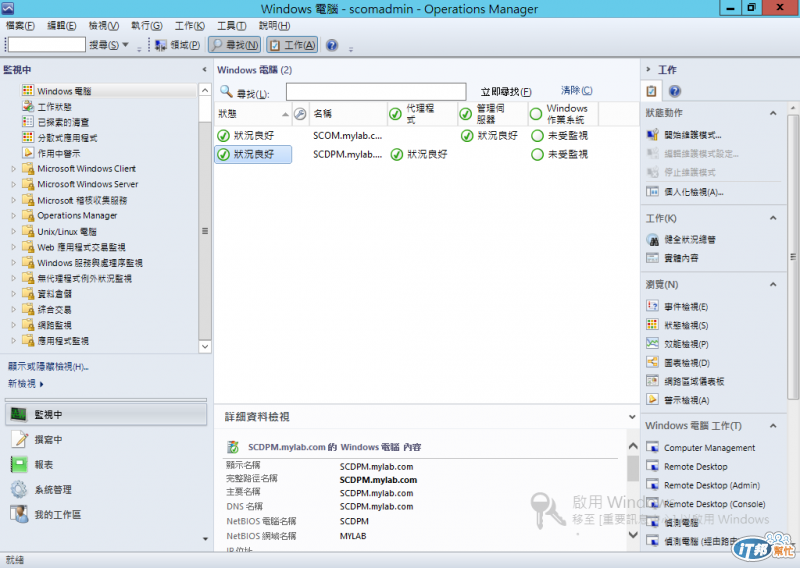Viewport: 800px width, 568px height.
Task: Select Windows 電腦 view in the tree
Action: point(64,91)
